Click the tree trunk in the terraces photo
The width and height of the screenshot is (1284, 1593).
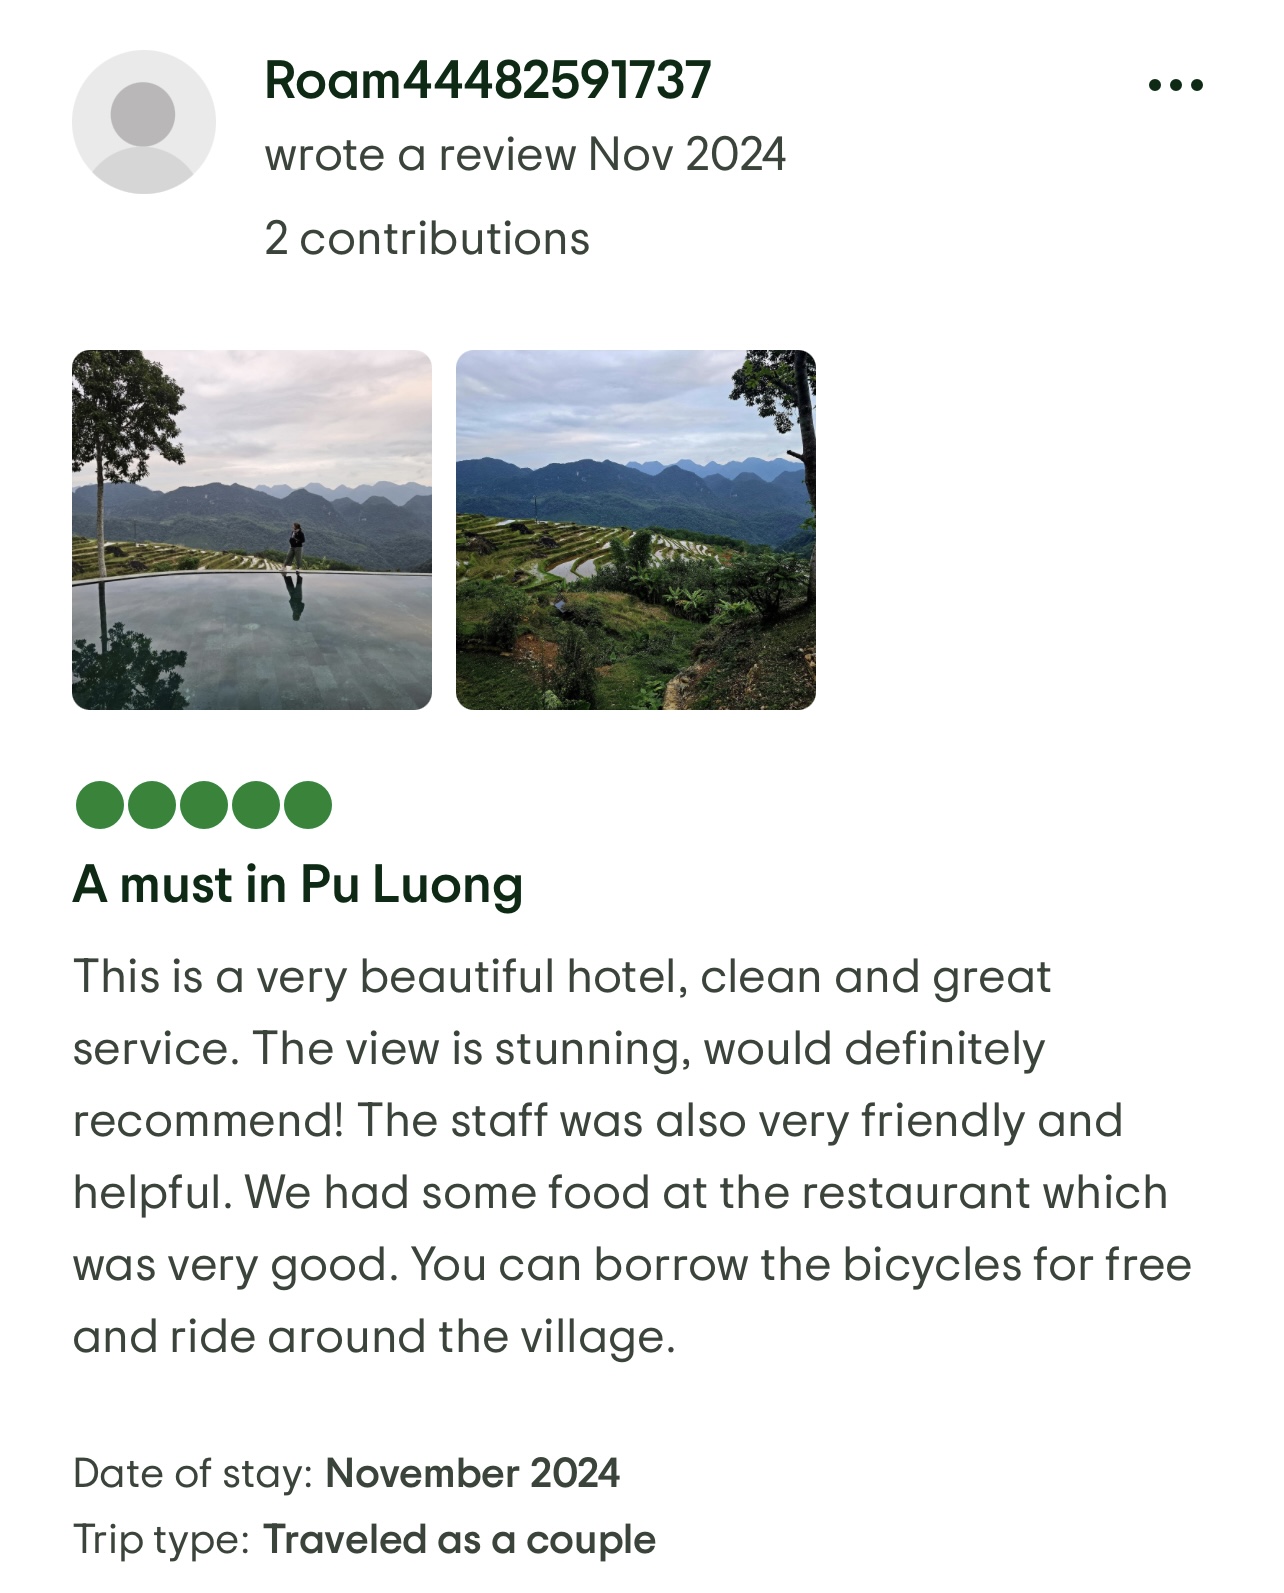[x=804, y=470]
